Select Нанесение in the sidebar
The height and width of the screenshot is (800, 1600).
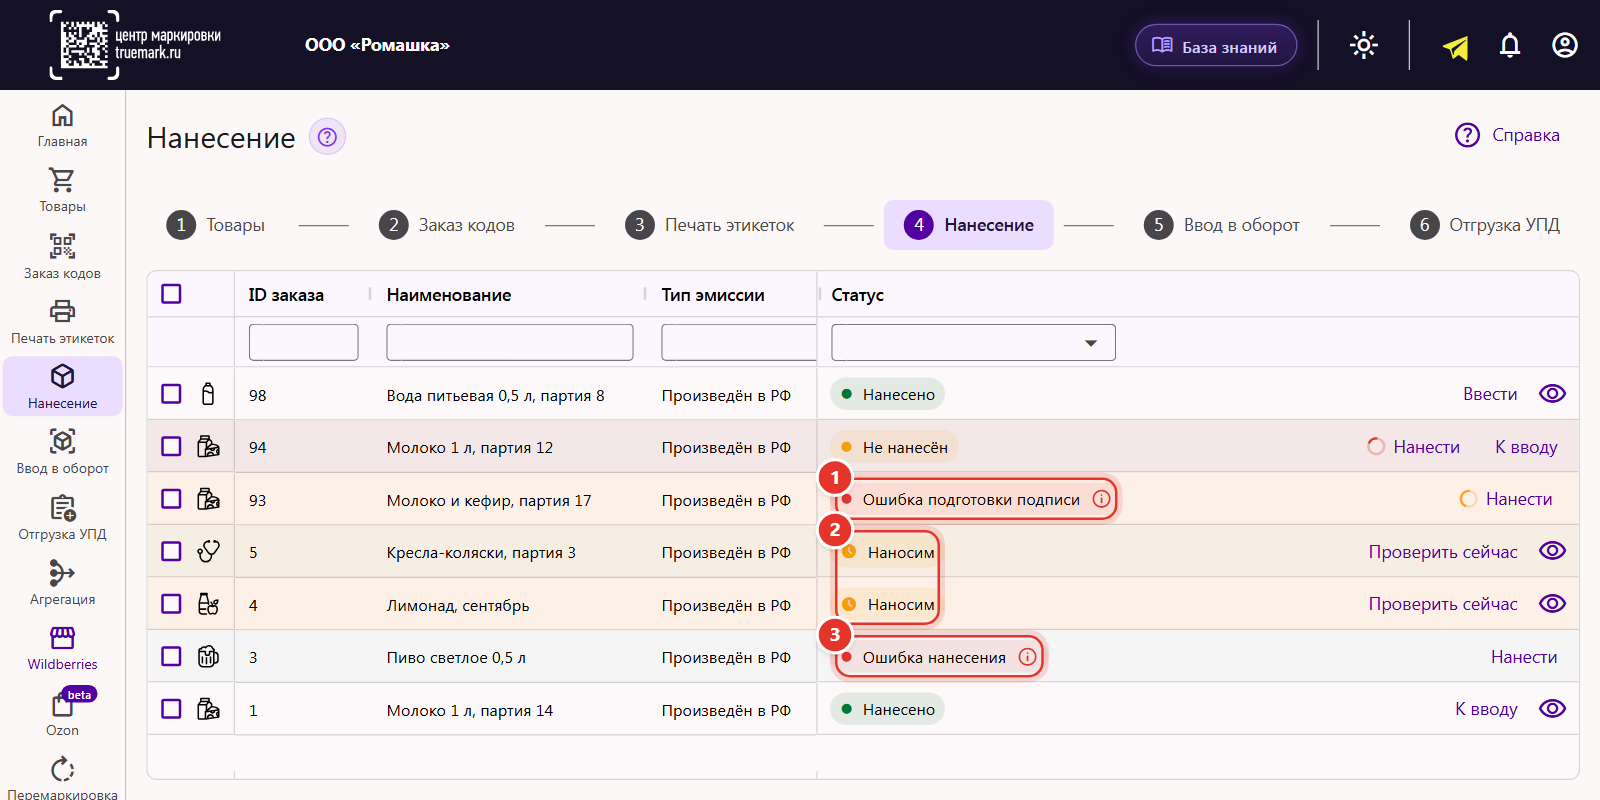pyautogui.click(x=62, y=387)
